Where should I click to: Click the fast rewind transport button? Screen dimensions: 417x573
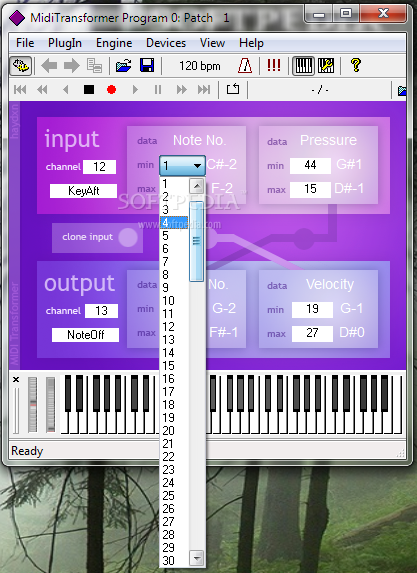42,90
